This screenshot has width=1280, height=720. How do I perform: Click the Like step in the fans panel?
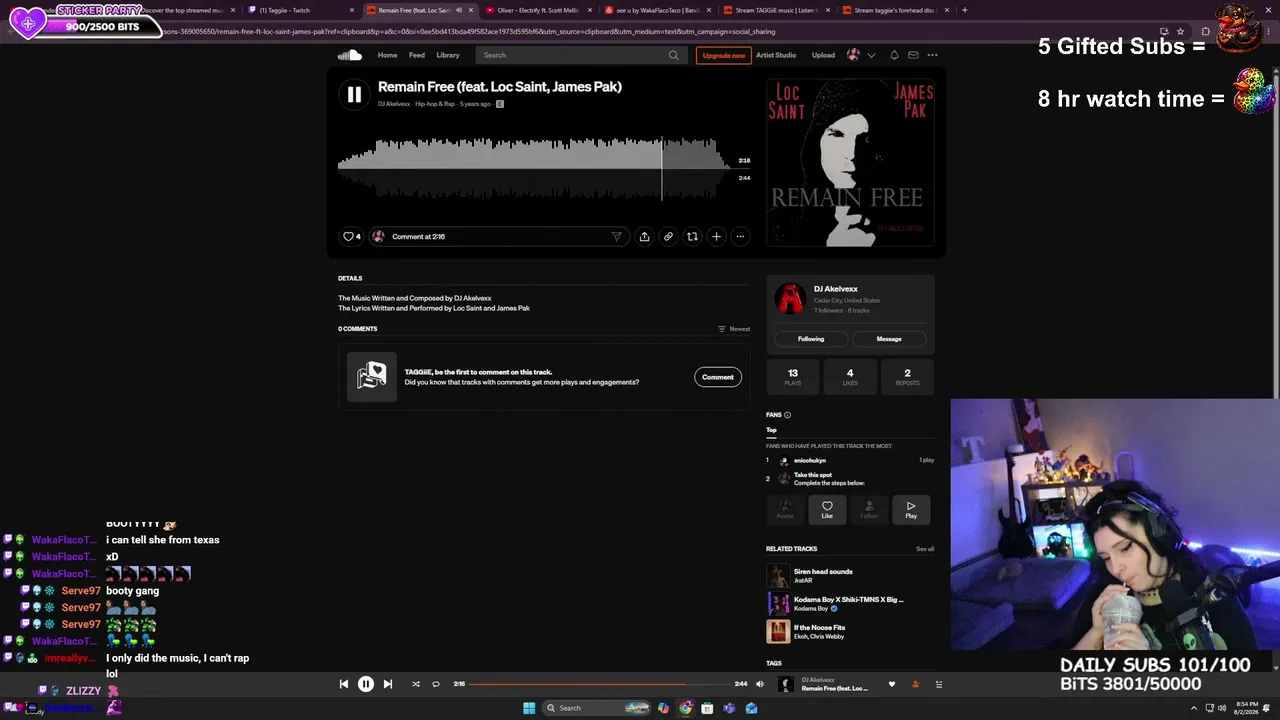827,509
